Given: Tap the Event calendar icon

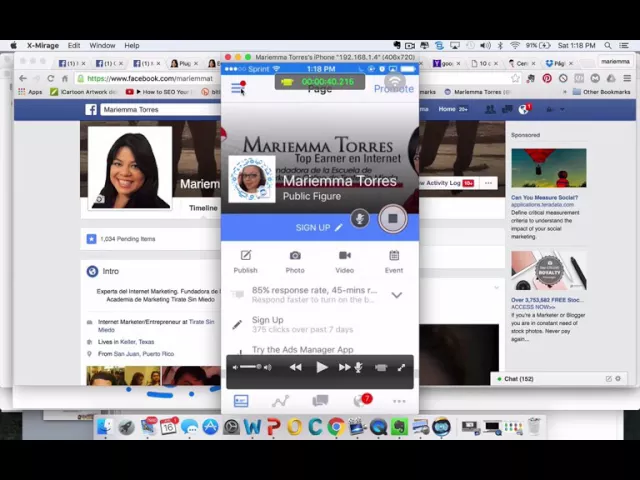Looking at the screenshot, I should (394, 262).
